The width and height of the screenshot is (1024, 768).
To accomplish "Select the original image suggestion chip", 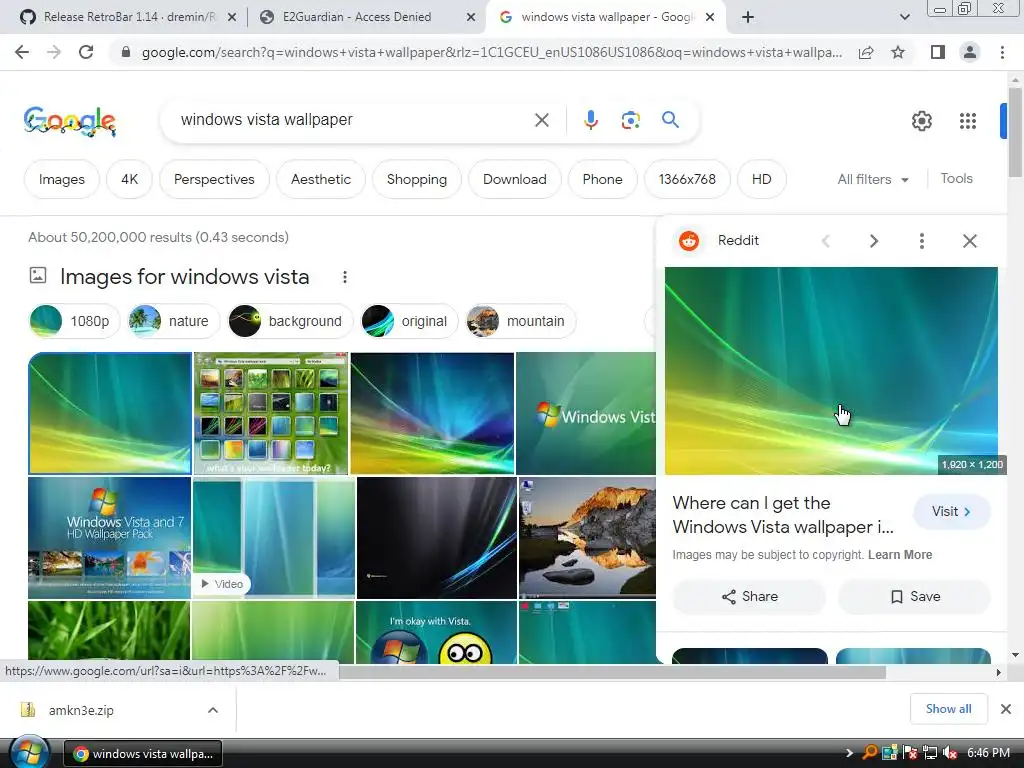I will point(409,321).
